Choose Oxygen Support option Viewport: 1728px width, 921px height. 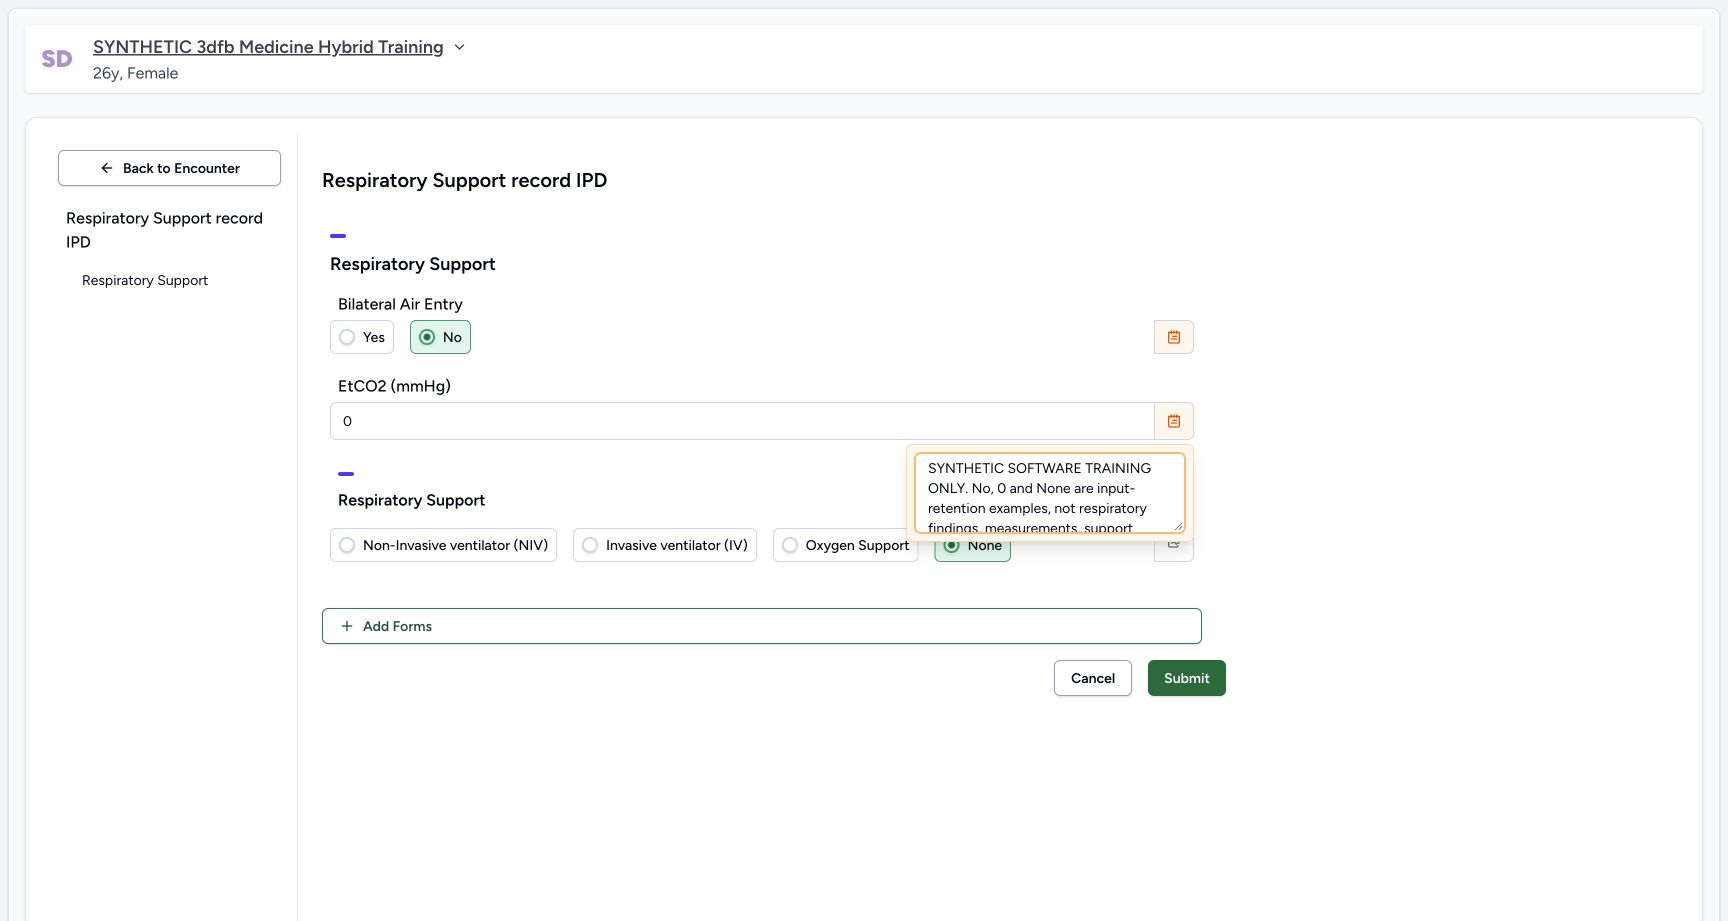pyautogui.click(x=845, y=545)
